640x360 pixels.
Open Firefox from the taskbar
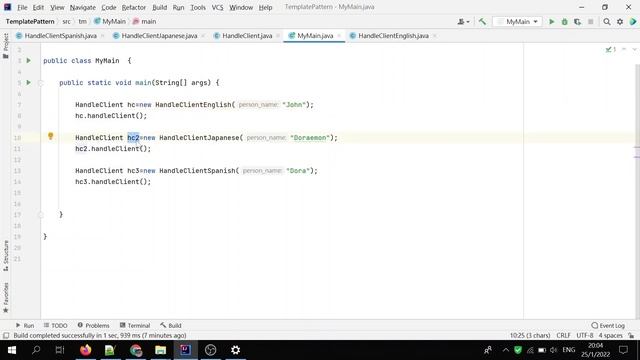coord(86,350)
